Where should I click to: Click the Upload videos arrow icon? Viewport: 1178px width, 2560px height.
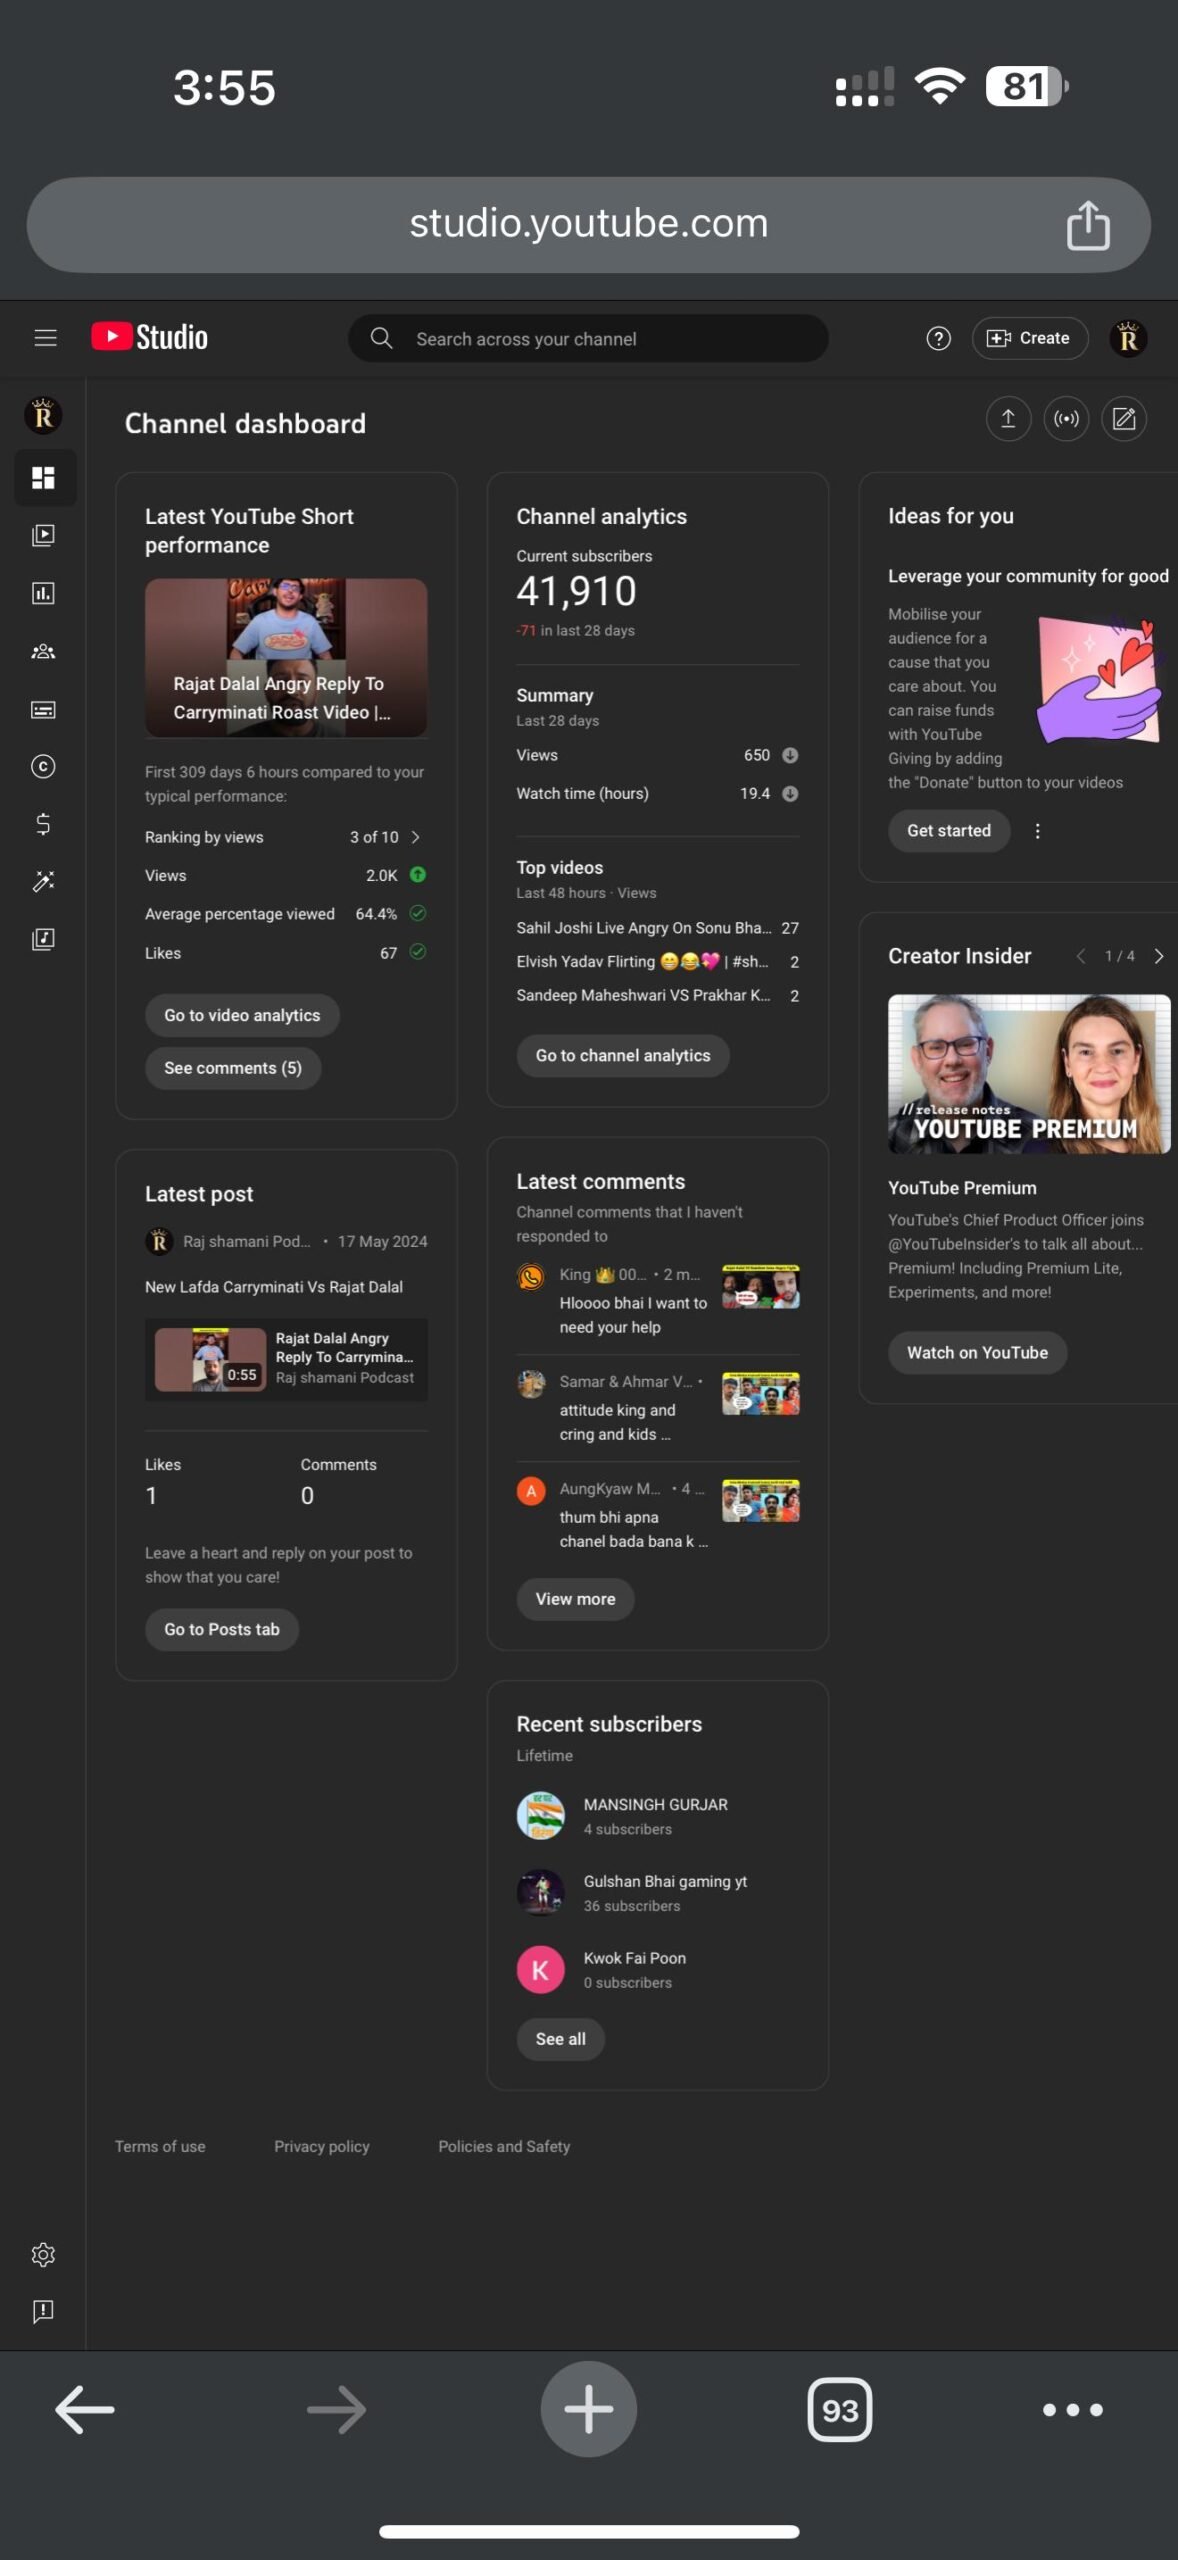(1008, 419)
